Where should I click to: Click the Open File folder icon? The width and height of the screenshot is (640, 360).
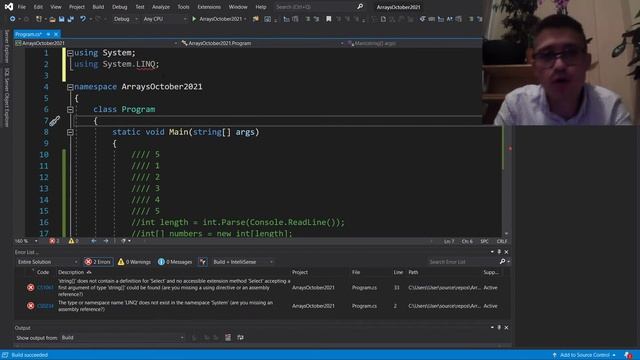point(52,19)
